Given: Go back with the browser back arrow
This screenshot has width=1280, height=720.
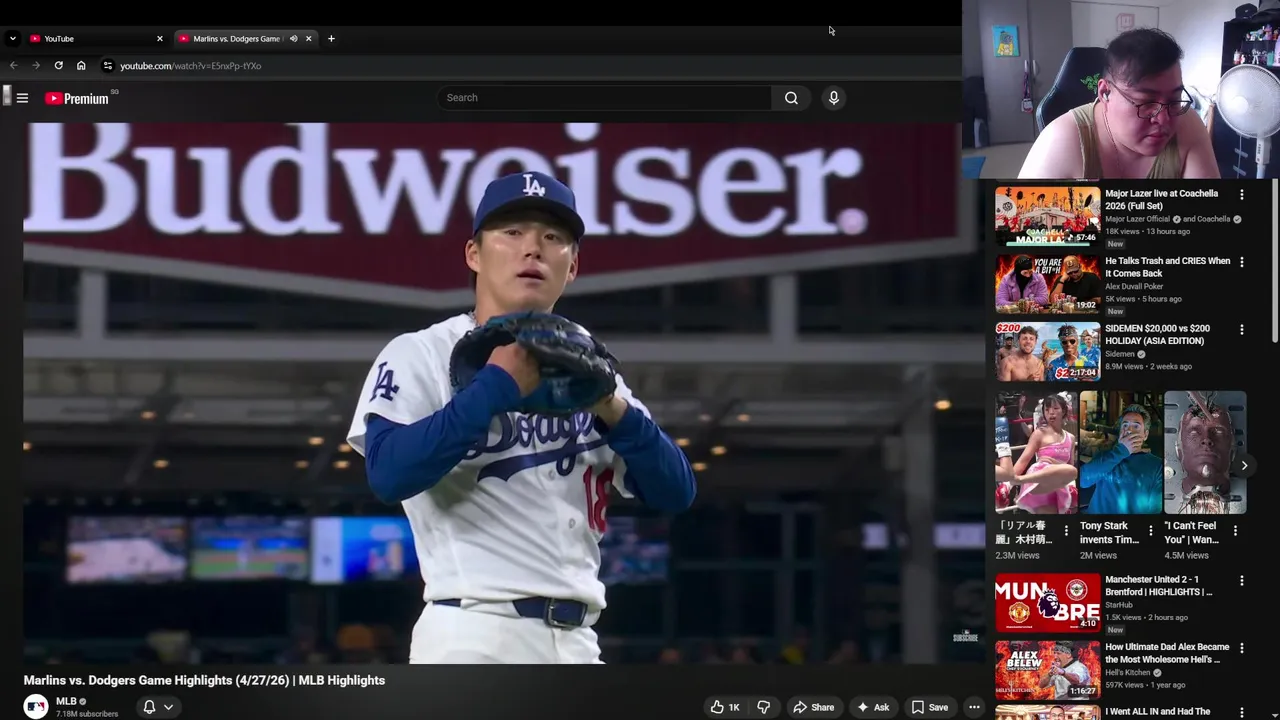Looking at the screenshot, I should coord(14,66).
